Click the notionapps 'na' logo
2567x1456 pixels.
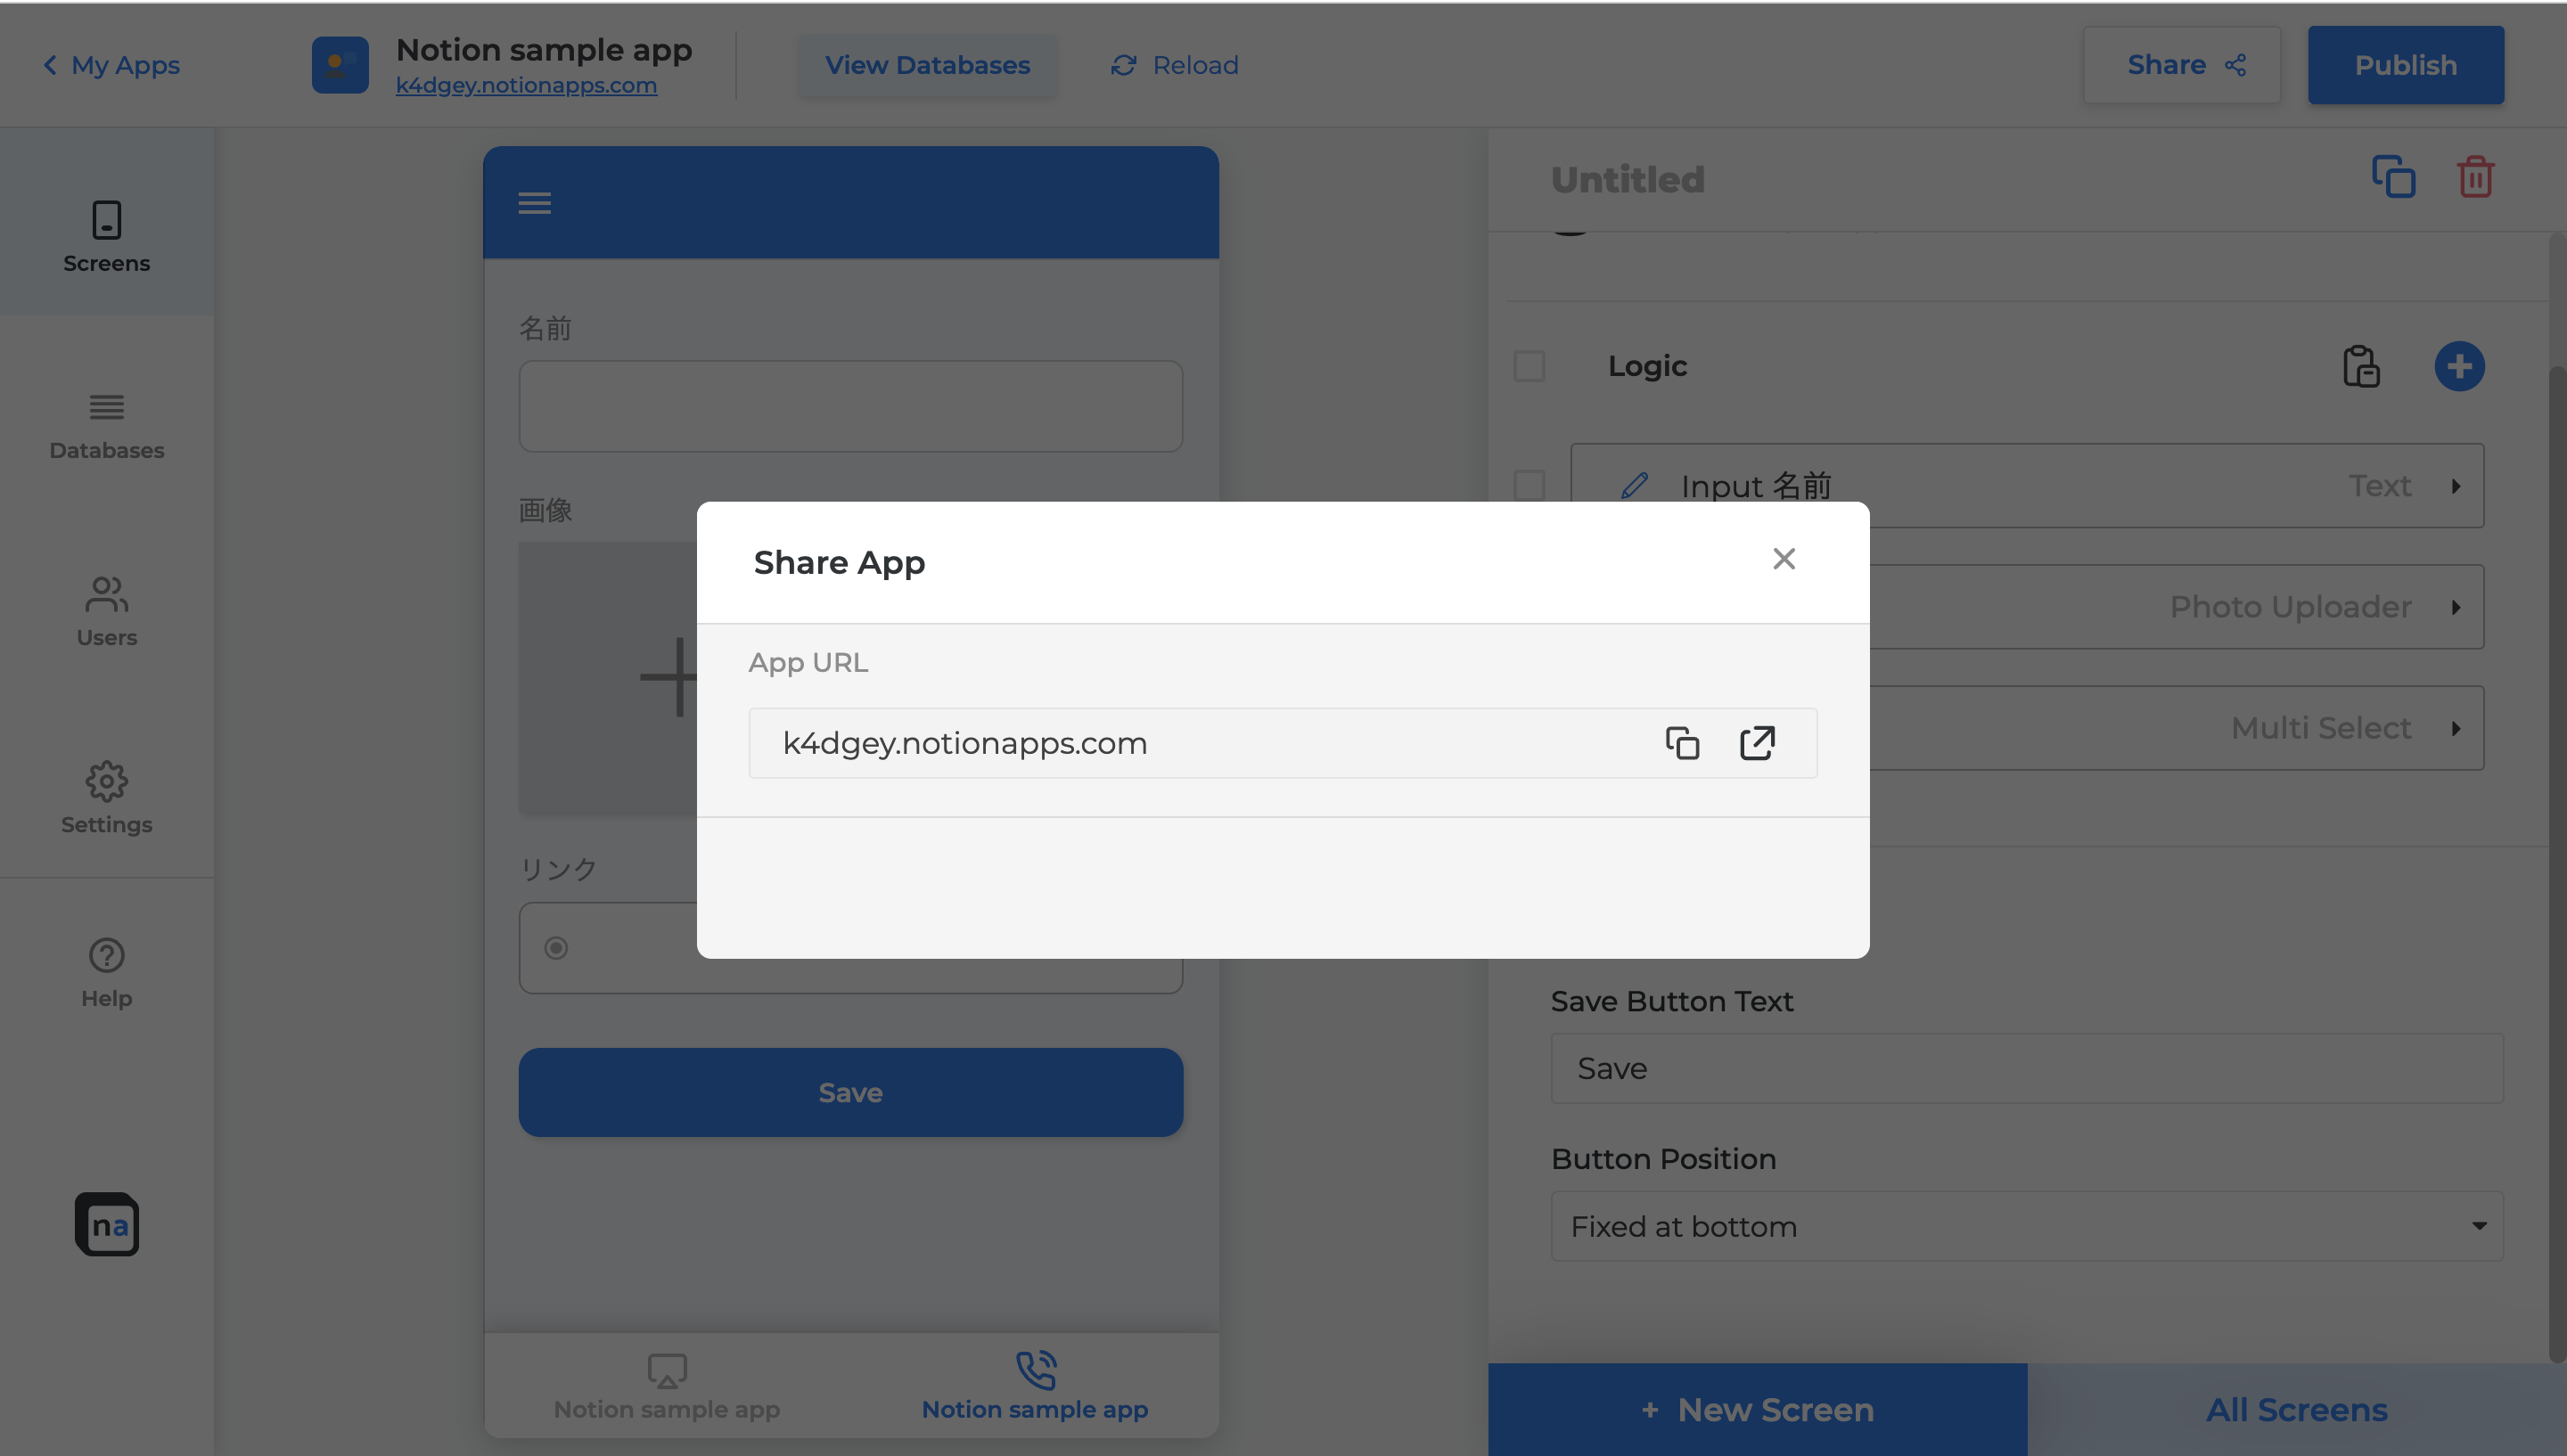coord(107,1224)
